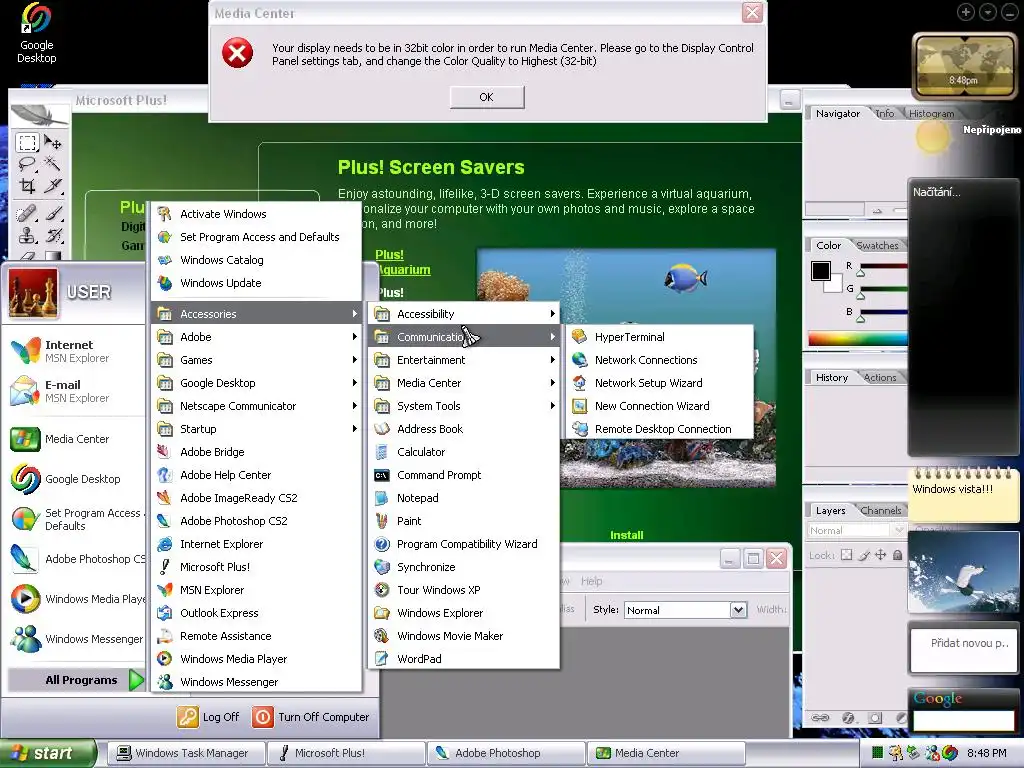Viewport: 1024px width, 768px height.
Task: Expand the Adobe program folder
Action: point(257,337)
